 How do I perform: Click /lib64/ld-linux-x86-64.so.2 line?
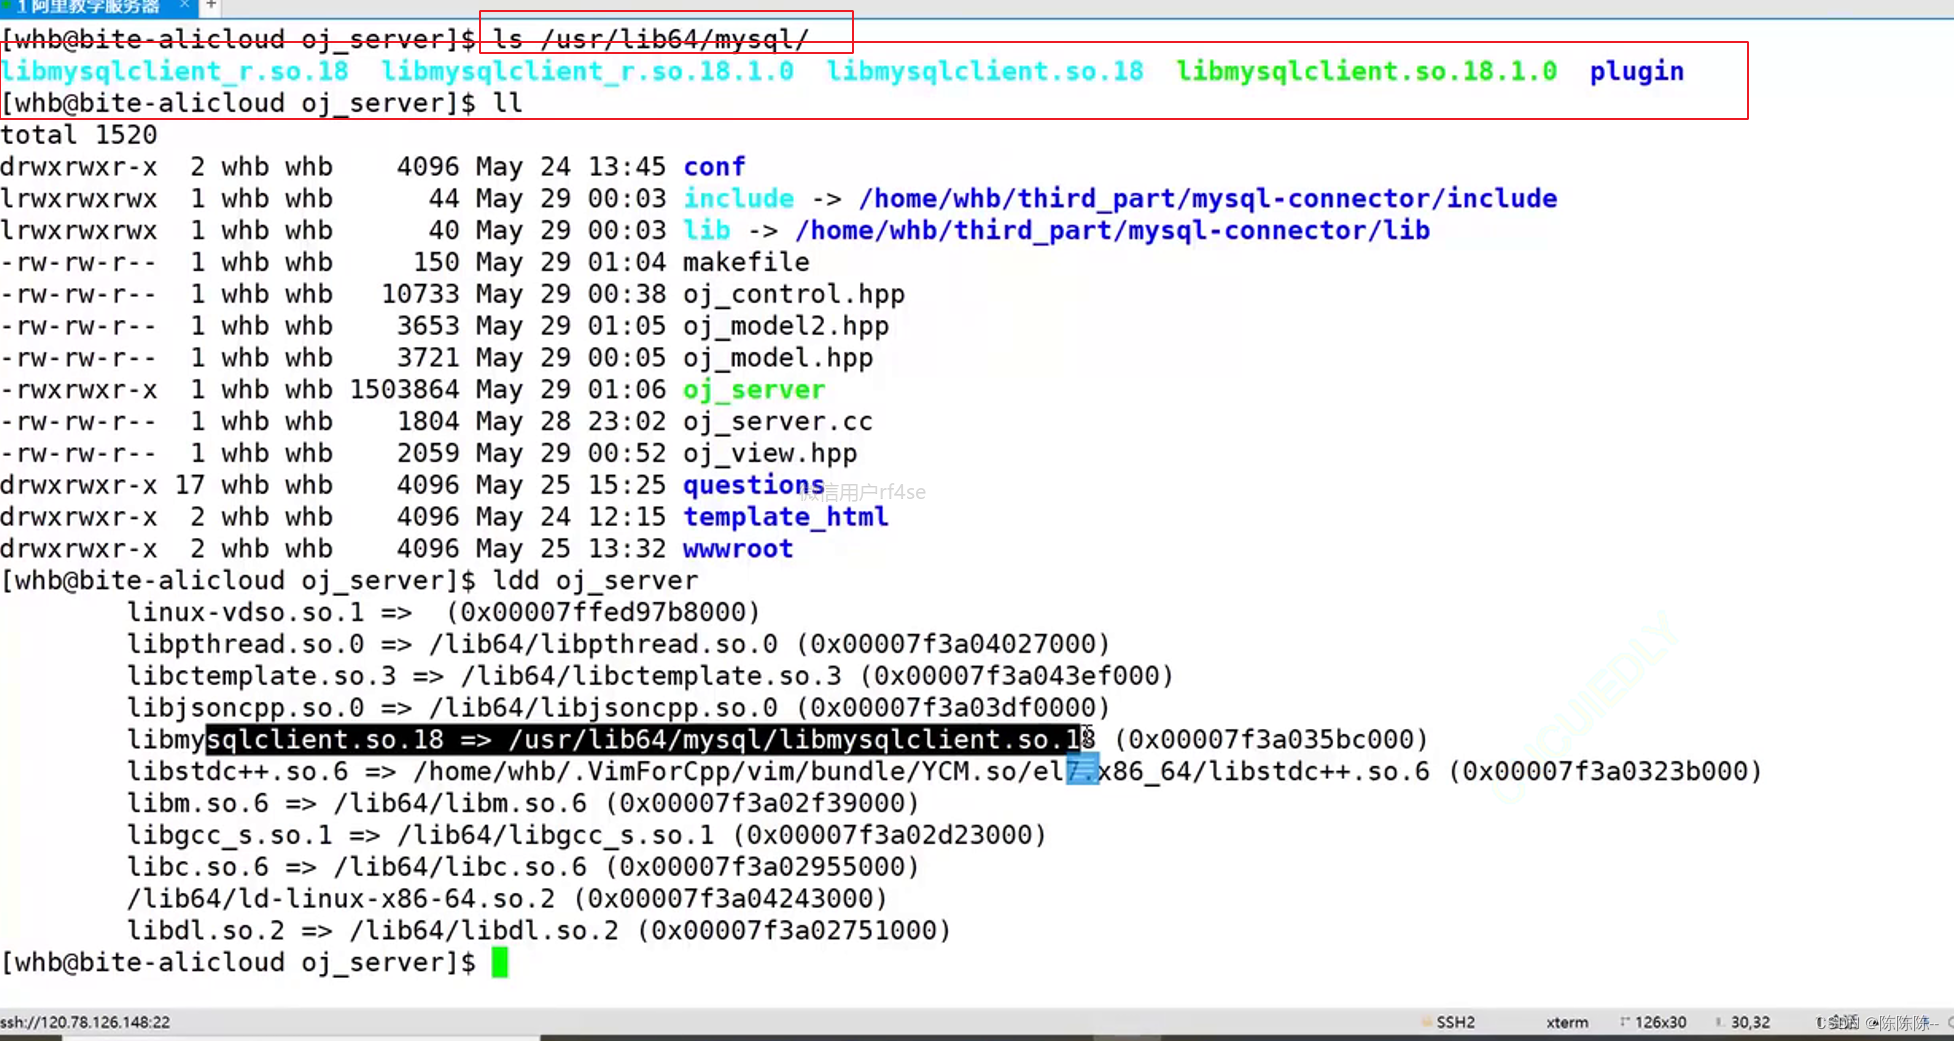point(508,900)
